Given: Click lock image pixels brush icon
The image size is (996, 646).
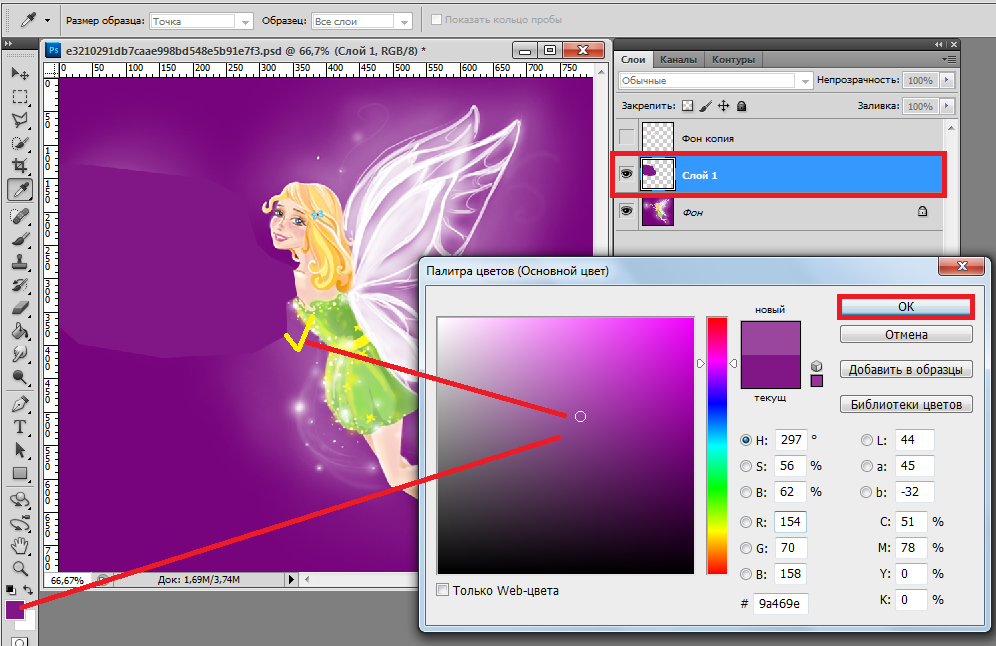Looking at the screenshot, I should (x=705, y=106).
